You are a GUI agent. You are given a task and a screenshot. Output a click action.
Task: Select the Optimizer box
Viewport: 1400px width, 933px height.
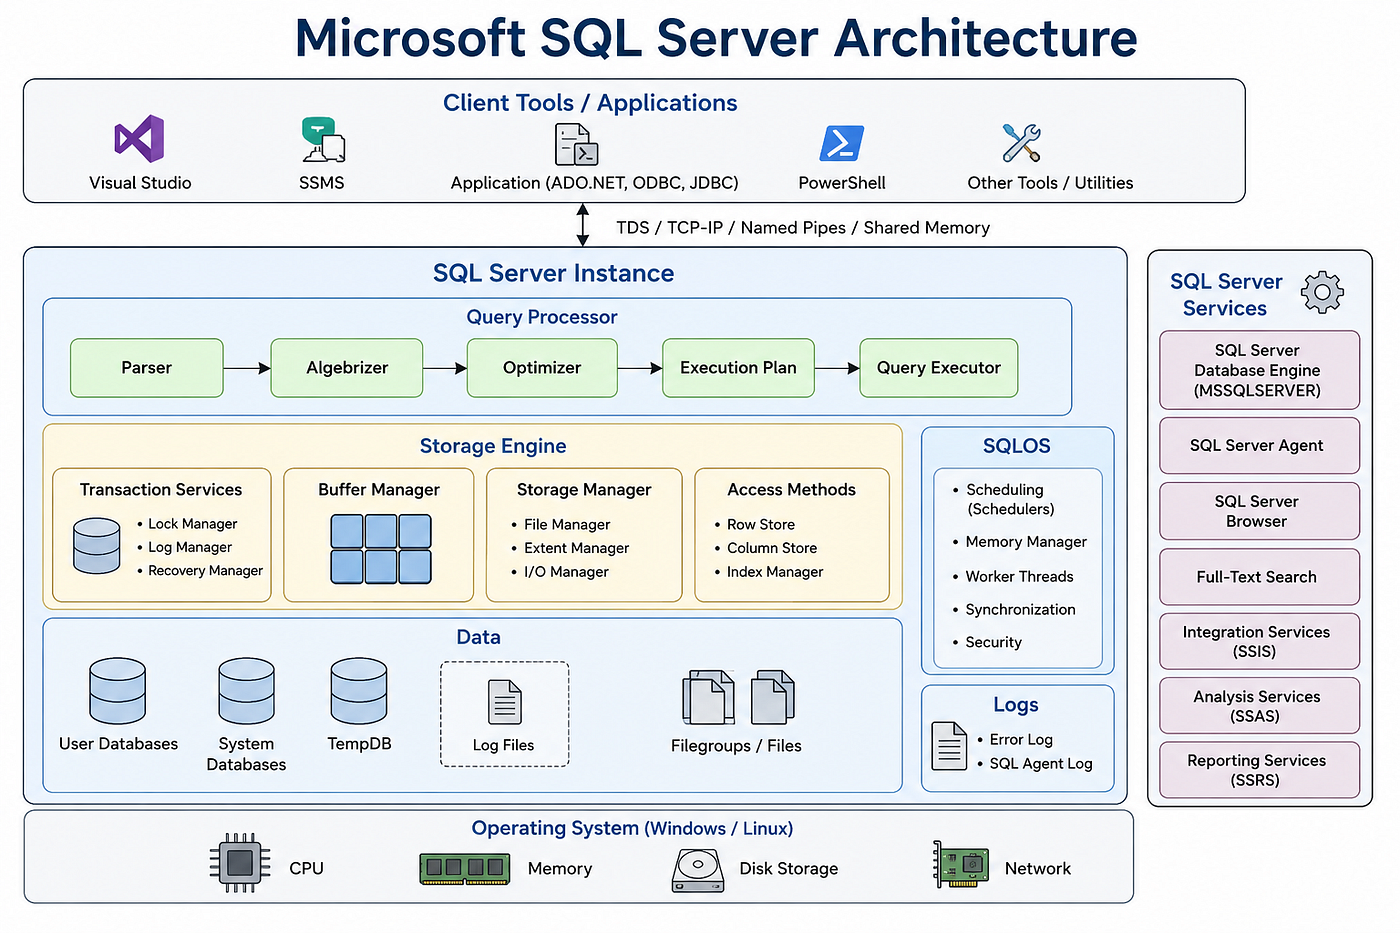[x=542, y=368]
